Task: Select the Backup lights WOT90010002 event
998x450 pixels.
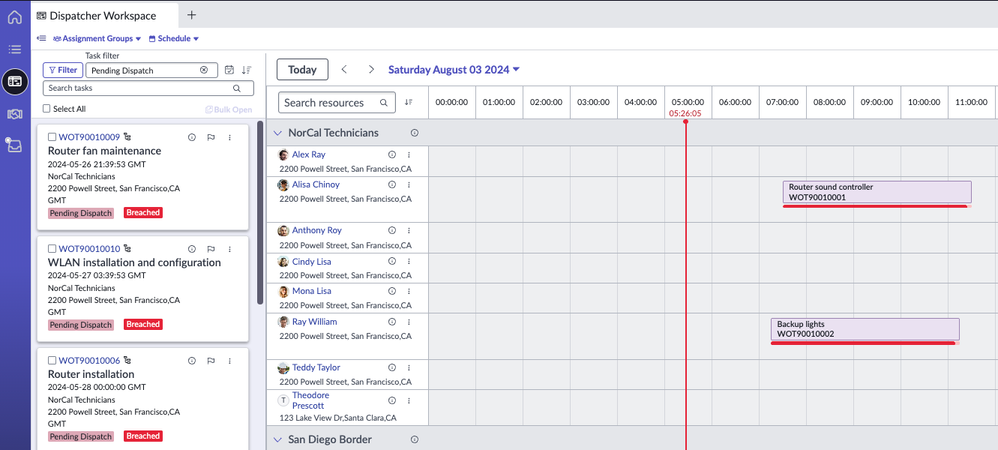Action: pyautogui.click(x=865, y=329)
